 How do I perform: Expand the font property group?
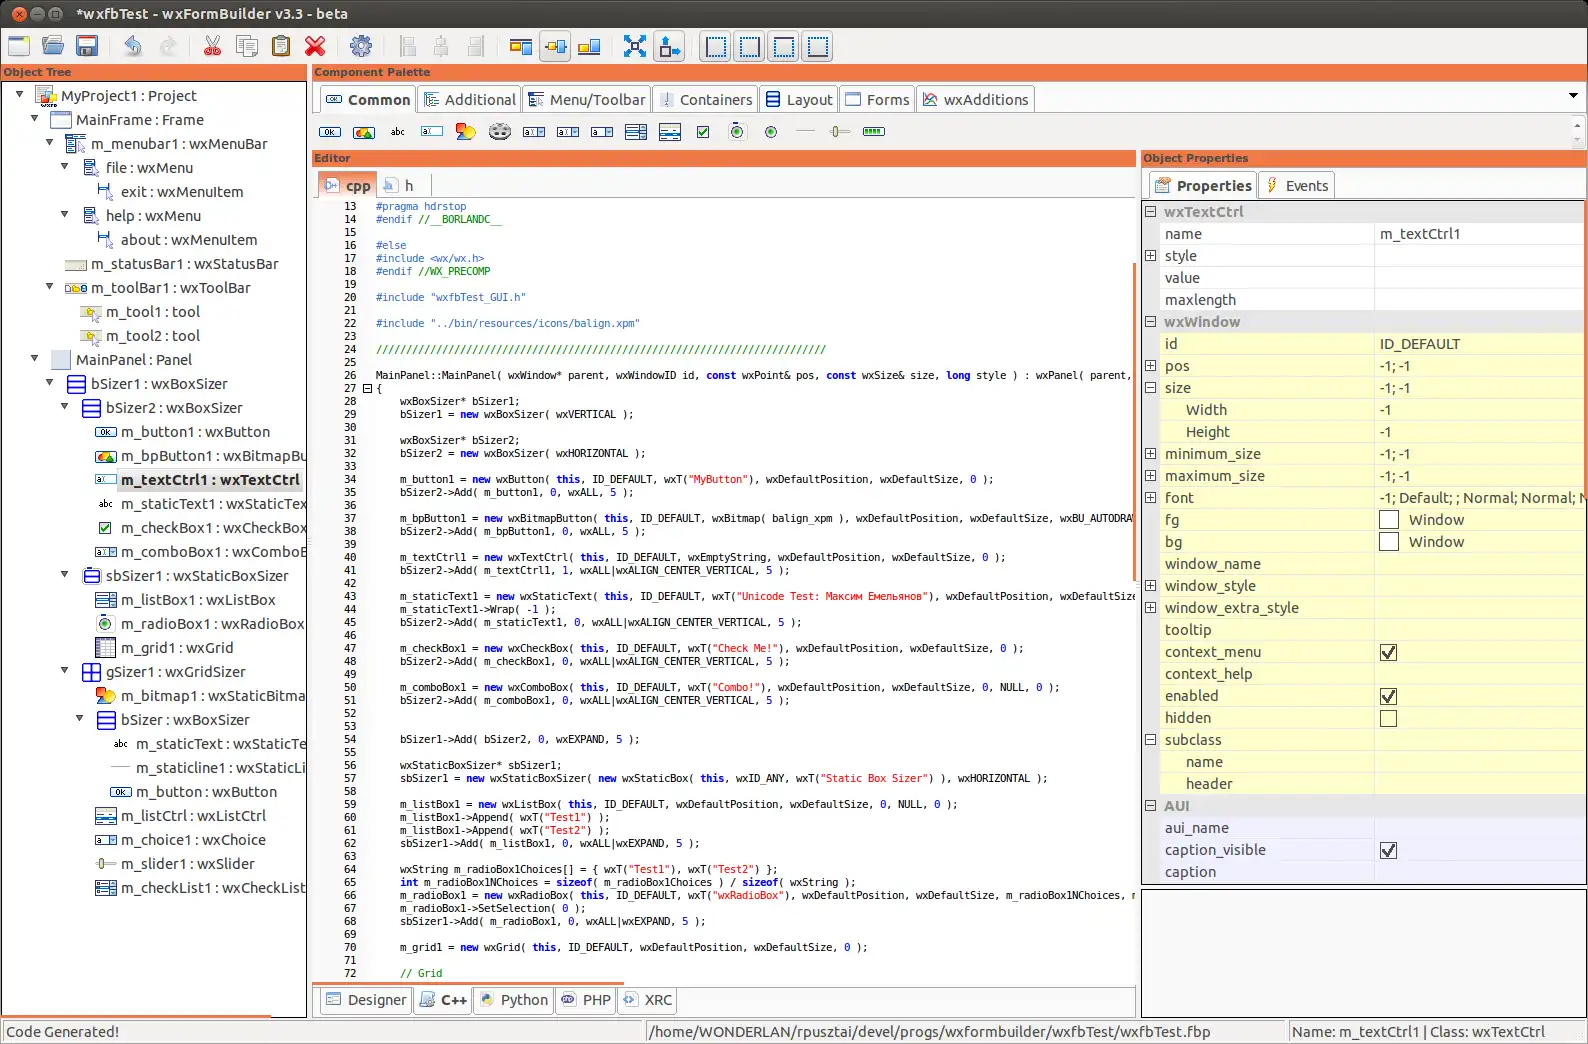(x=1151, y=498)
